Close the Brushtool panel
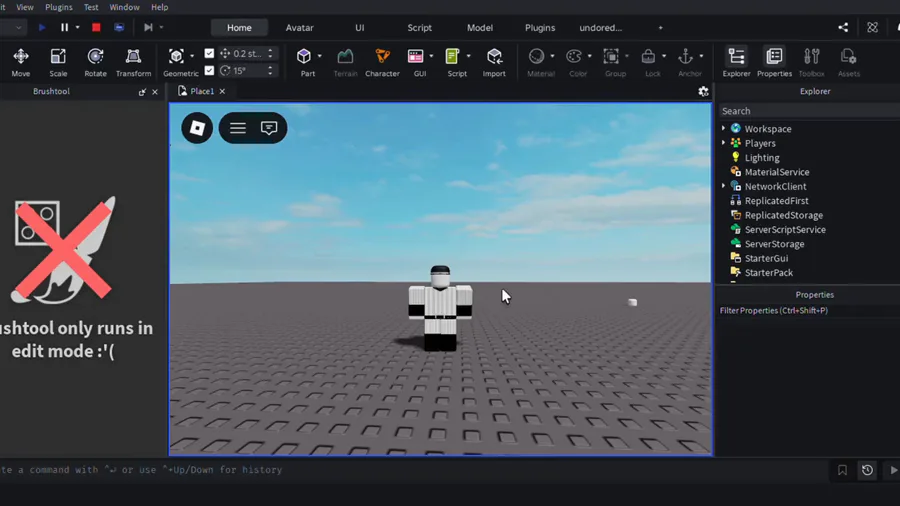 click(155, 92)
